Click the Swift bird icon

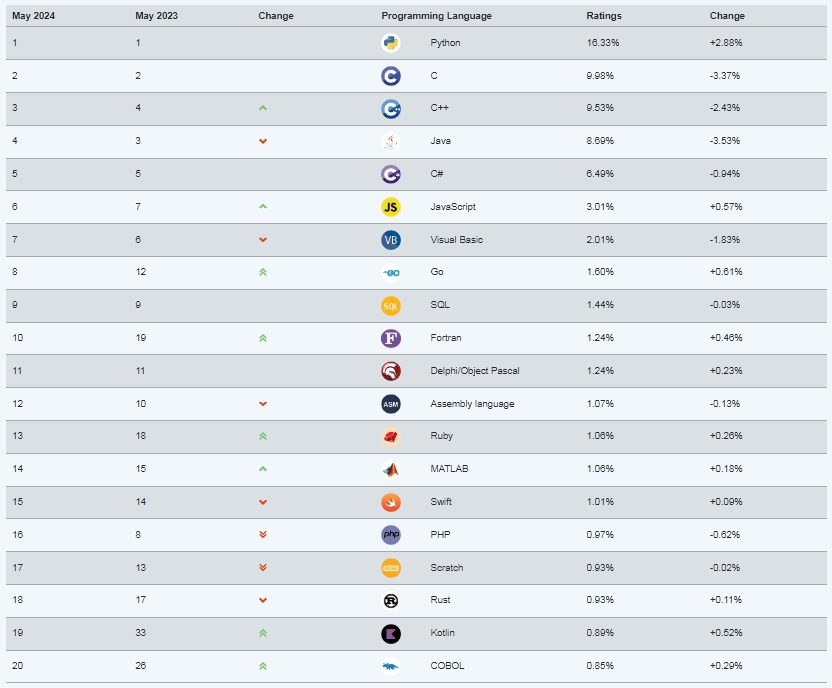391,502
